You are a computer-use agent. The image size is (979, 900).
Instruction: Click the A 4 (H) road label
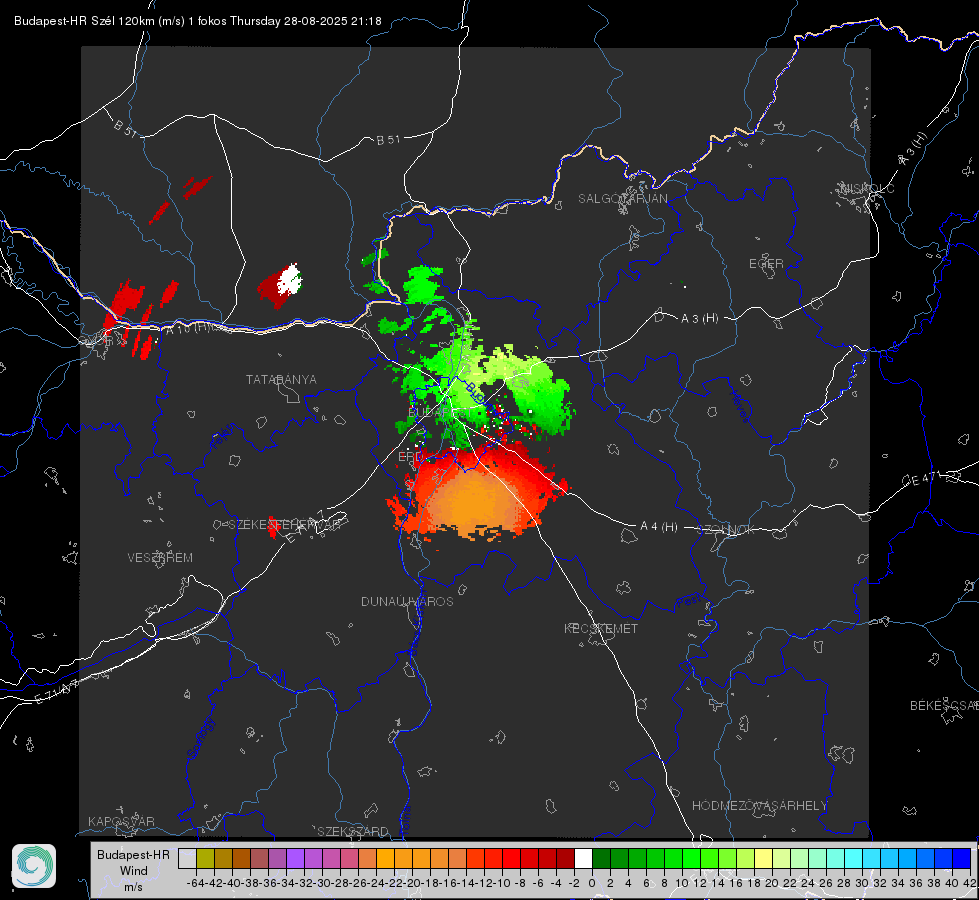[659, 527]
